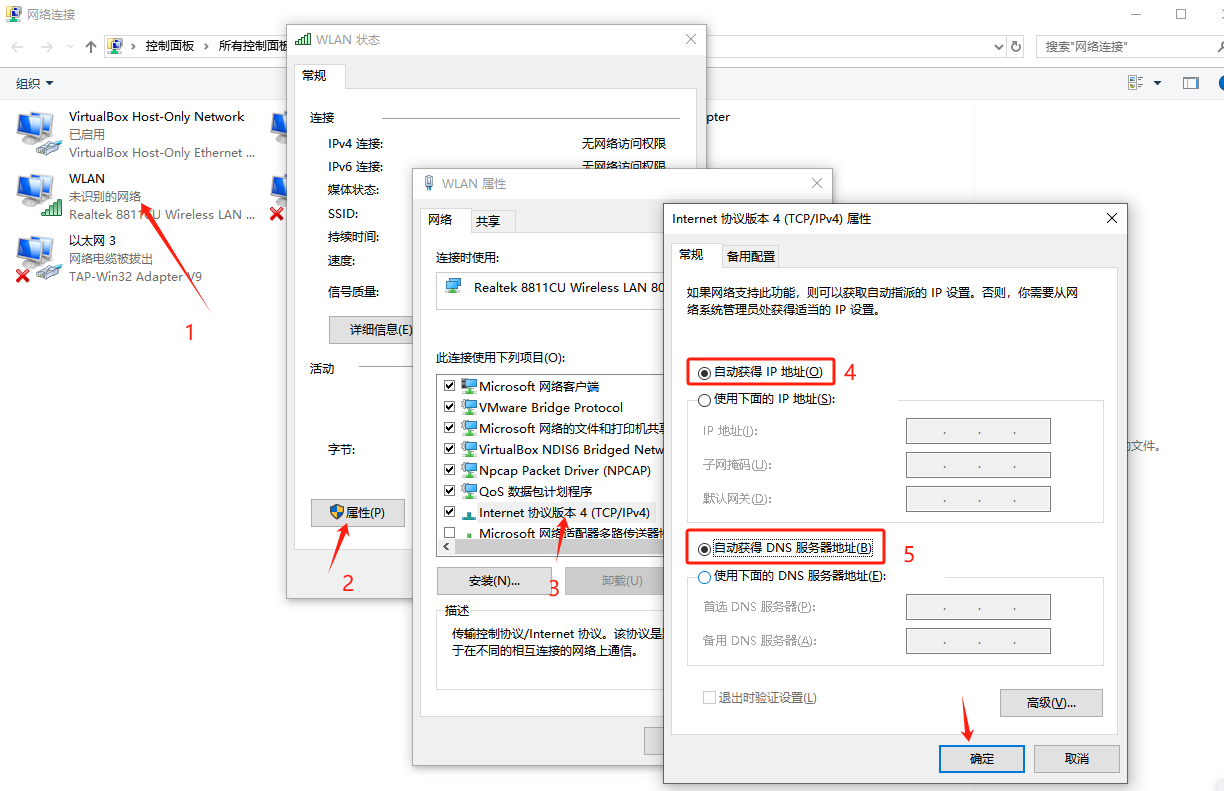Close the WLAN 状态 dialog

[690, 39]
